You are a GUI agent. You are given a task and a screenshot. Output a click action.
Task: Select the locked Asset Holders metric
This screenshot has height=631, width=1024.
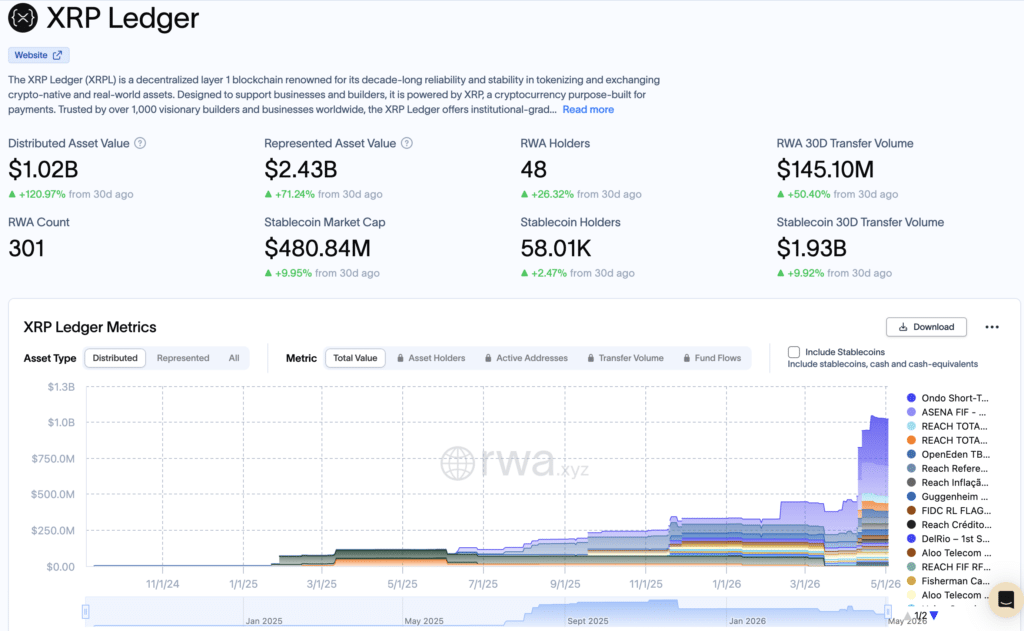431,358
